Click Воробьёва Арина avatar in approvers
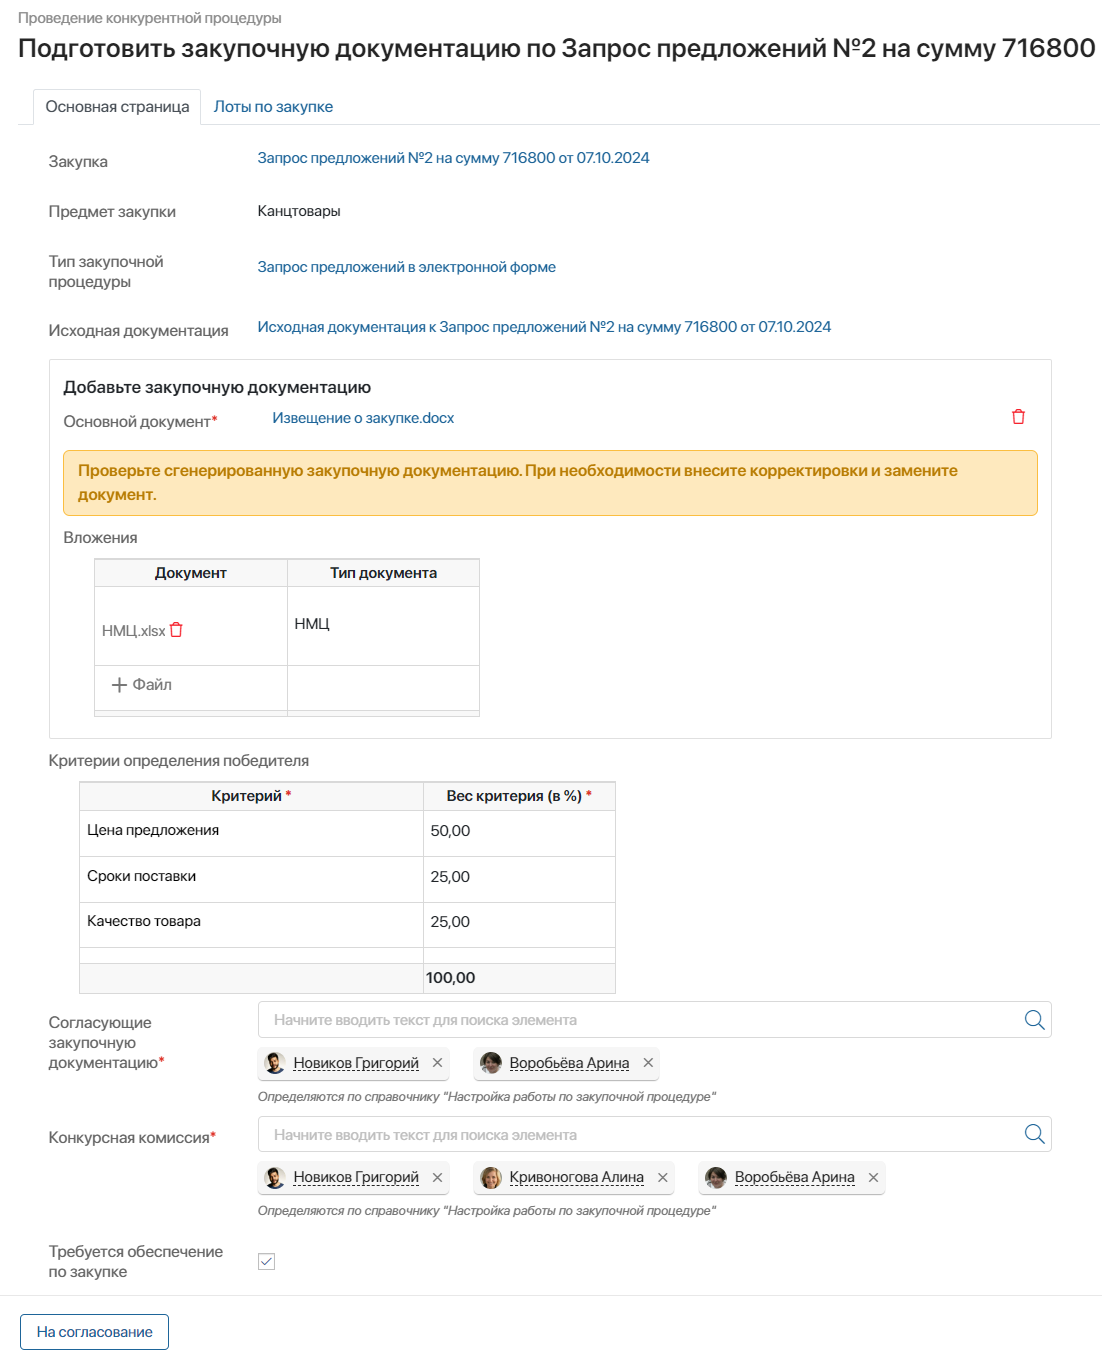This screenshot has width=1102, height=1361. click(x=490, y=1063)
